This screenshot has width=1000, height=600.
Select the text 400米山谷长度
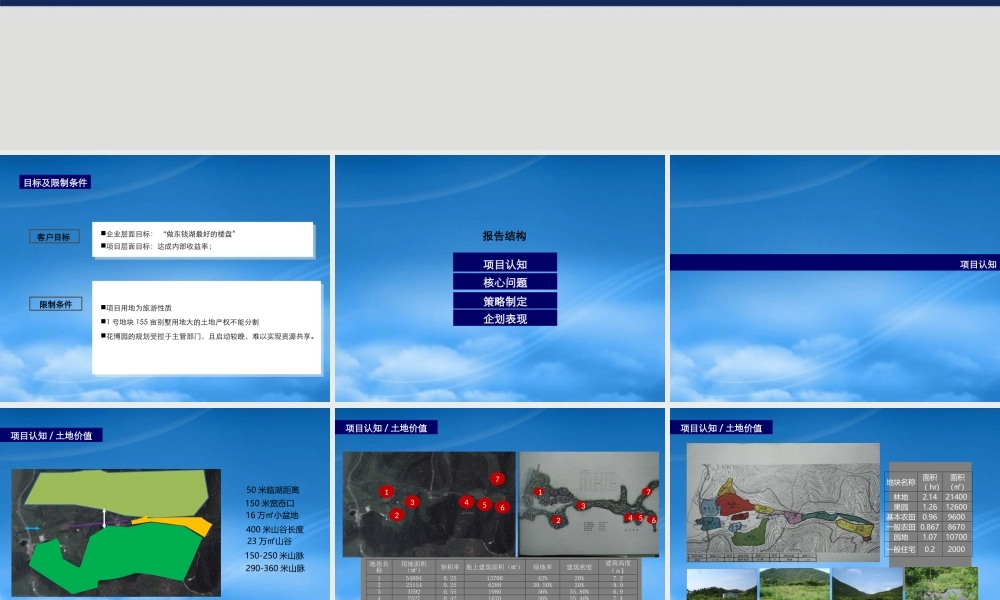click(x=275, y=529)
